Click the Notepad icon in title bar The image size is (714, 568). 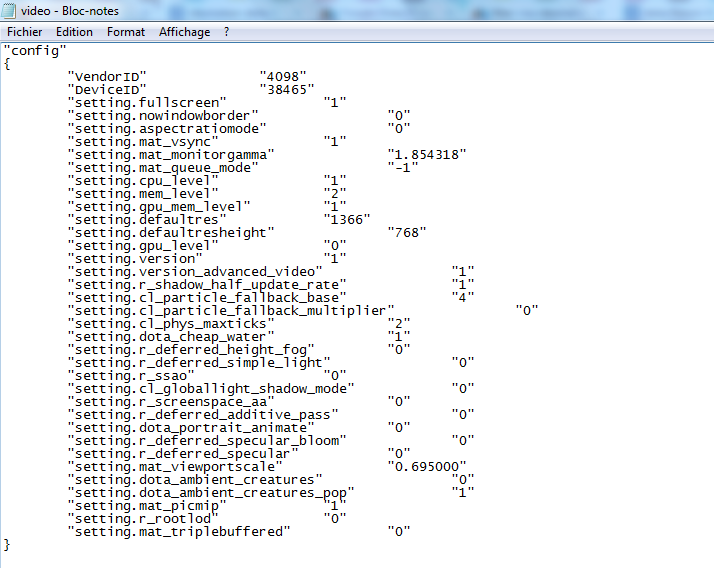(x=9, y=10)
